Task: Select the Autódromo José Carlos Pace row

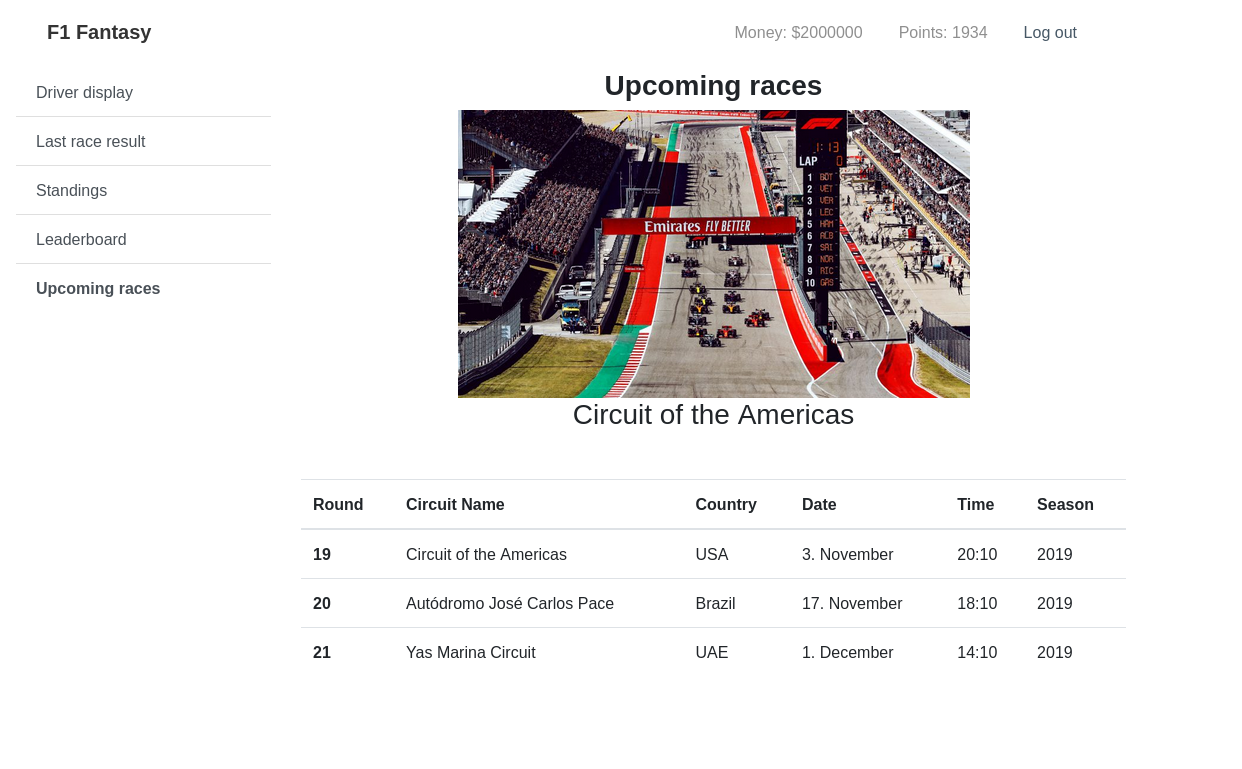Action: (x=713, y=603)
